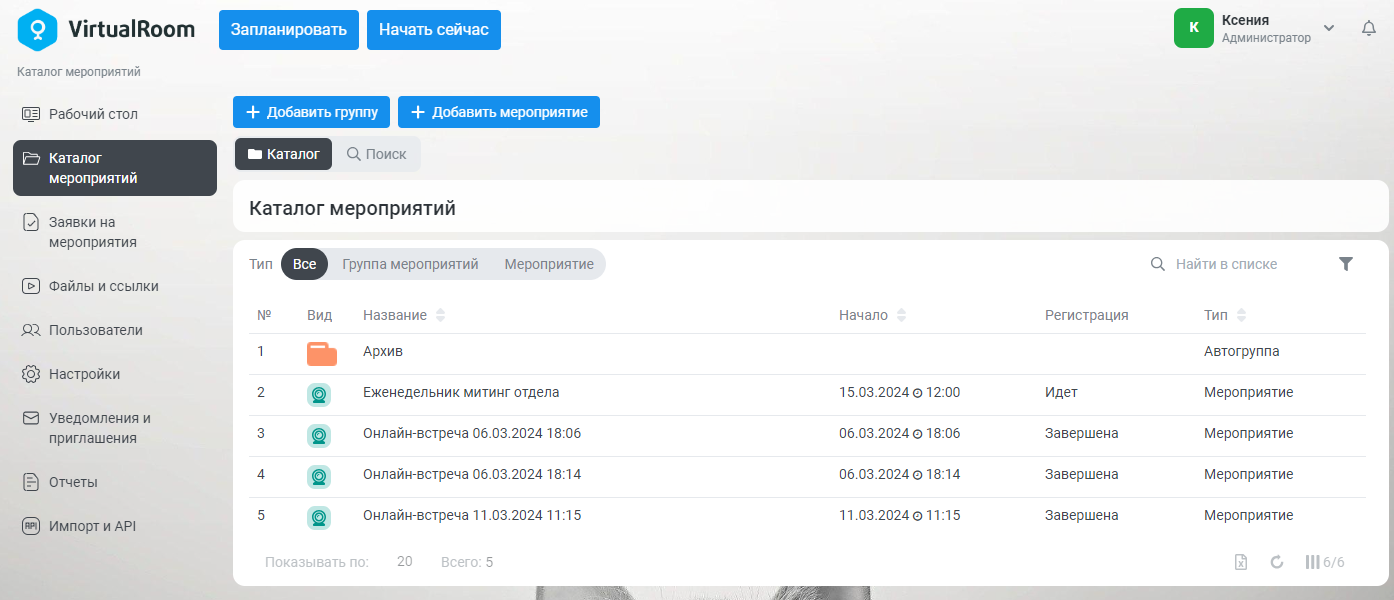Open Онлайн-встреча 06.03.2024 18:14 event
The image size is (1394, 600).
coord(472,475)
